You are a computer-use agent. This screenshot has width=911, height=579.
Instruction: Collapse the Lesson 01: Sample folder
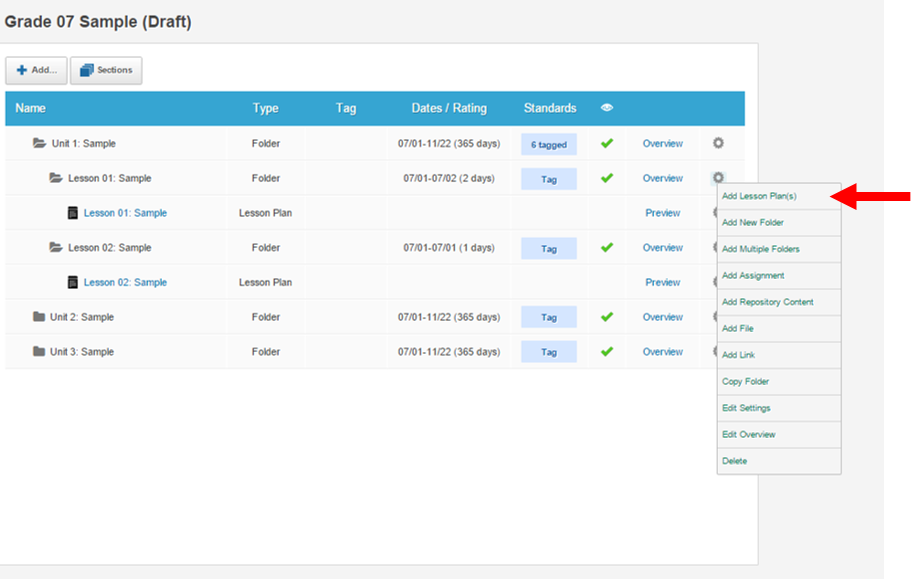[x=56, y=178]
